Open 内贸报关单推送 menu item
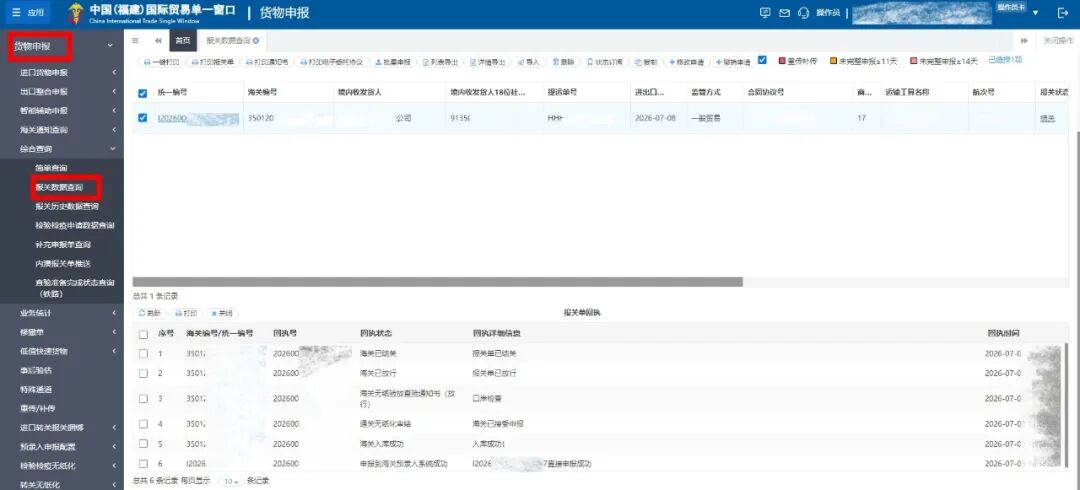Viewport: 1080px width, 490px height. (x=63, y=264)
